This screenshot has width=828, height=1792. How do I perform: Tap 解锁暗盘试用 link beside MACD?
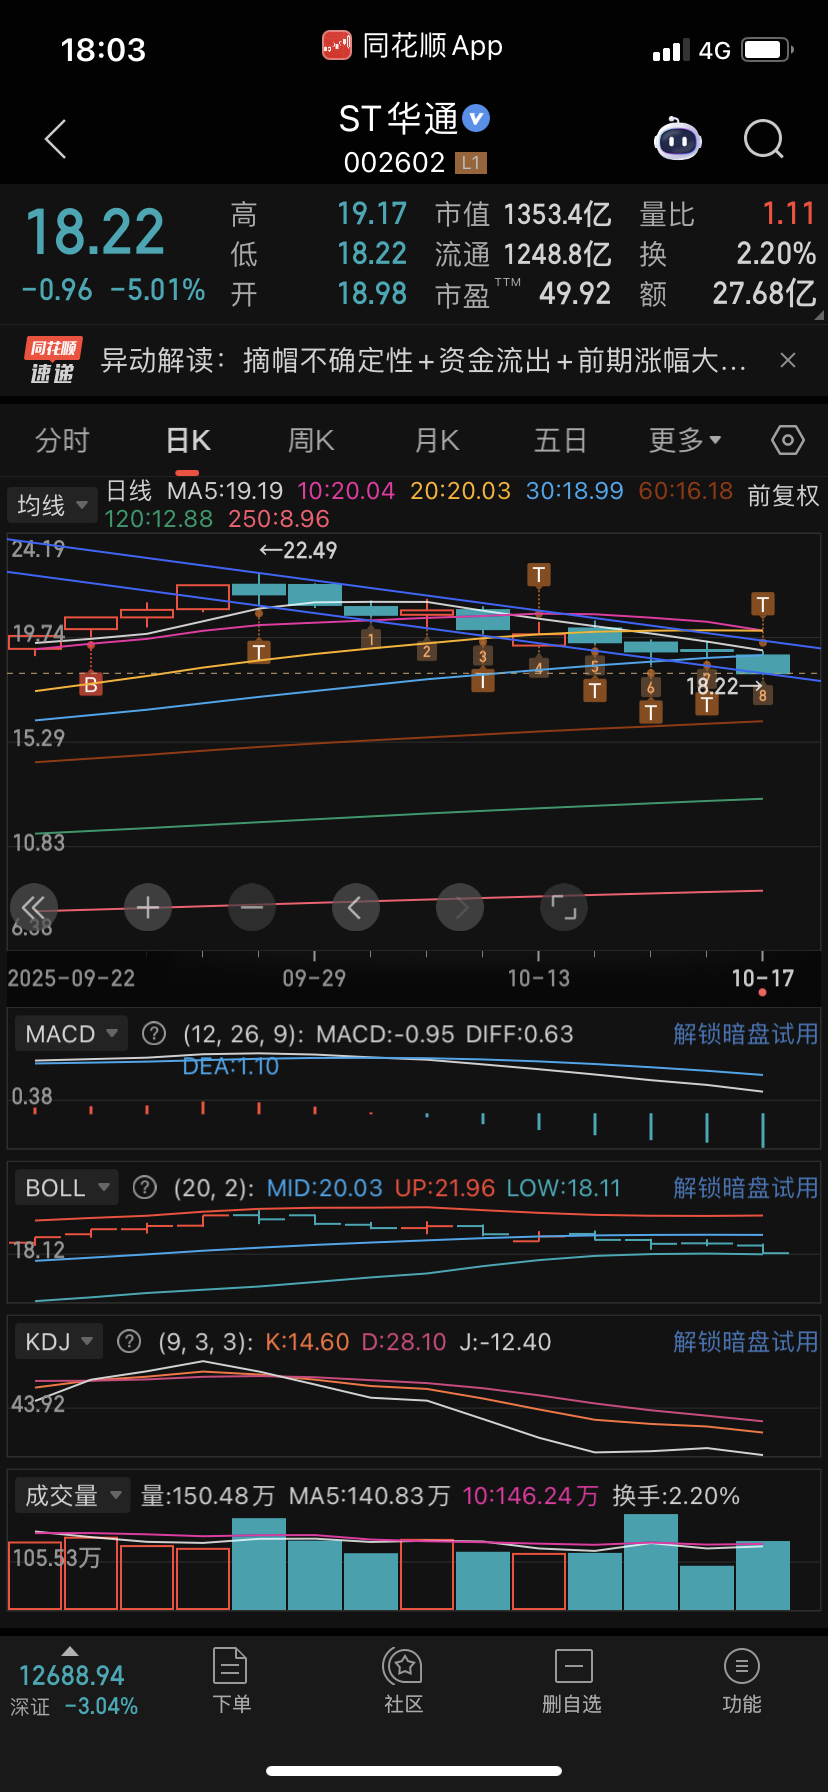745,1033
